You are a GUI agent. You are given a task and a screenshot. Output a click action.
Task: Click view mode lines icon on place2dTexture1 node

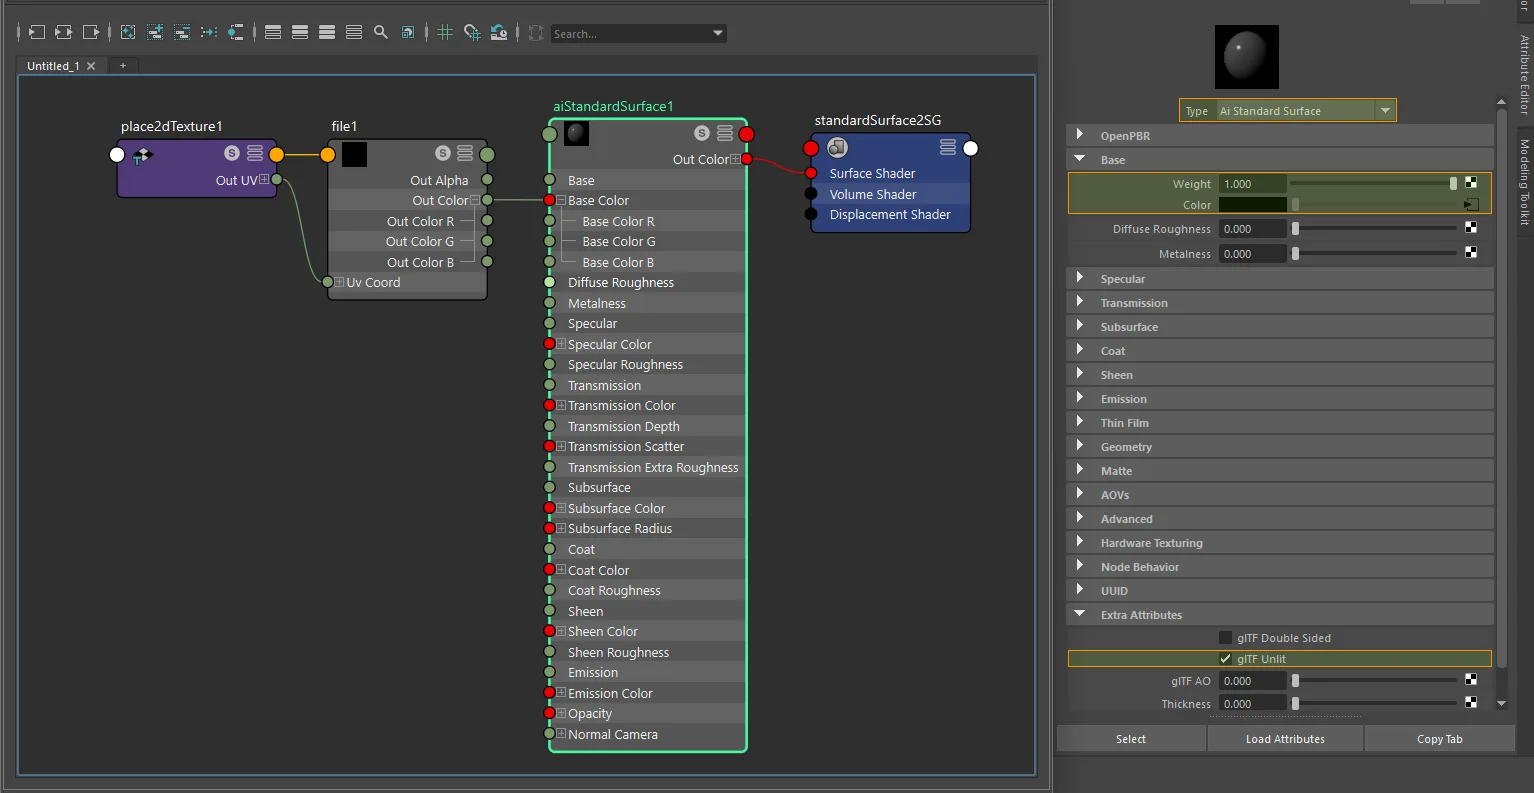[x=255, y=153]
